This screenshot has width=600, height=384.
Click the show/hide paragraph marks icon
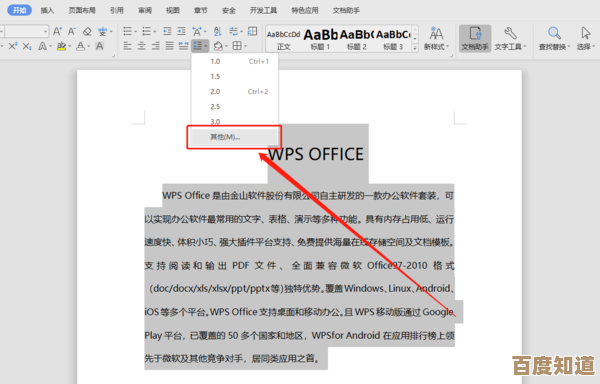pyautogui.click(x=233, y=31)
